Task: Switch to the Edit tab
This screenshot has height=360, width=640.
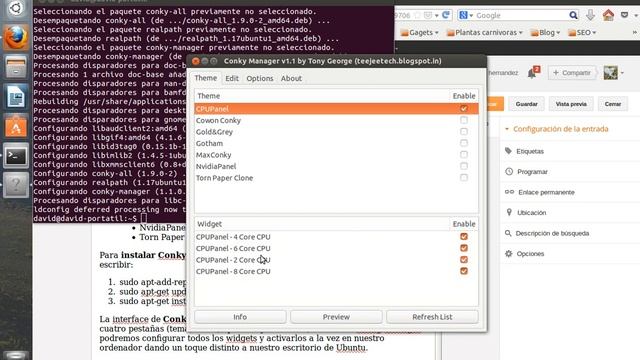Action: coord(232,78)
